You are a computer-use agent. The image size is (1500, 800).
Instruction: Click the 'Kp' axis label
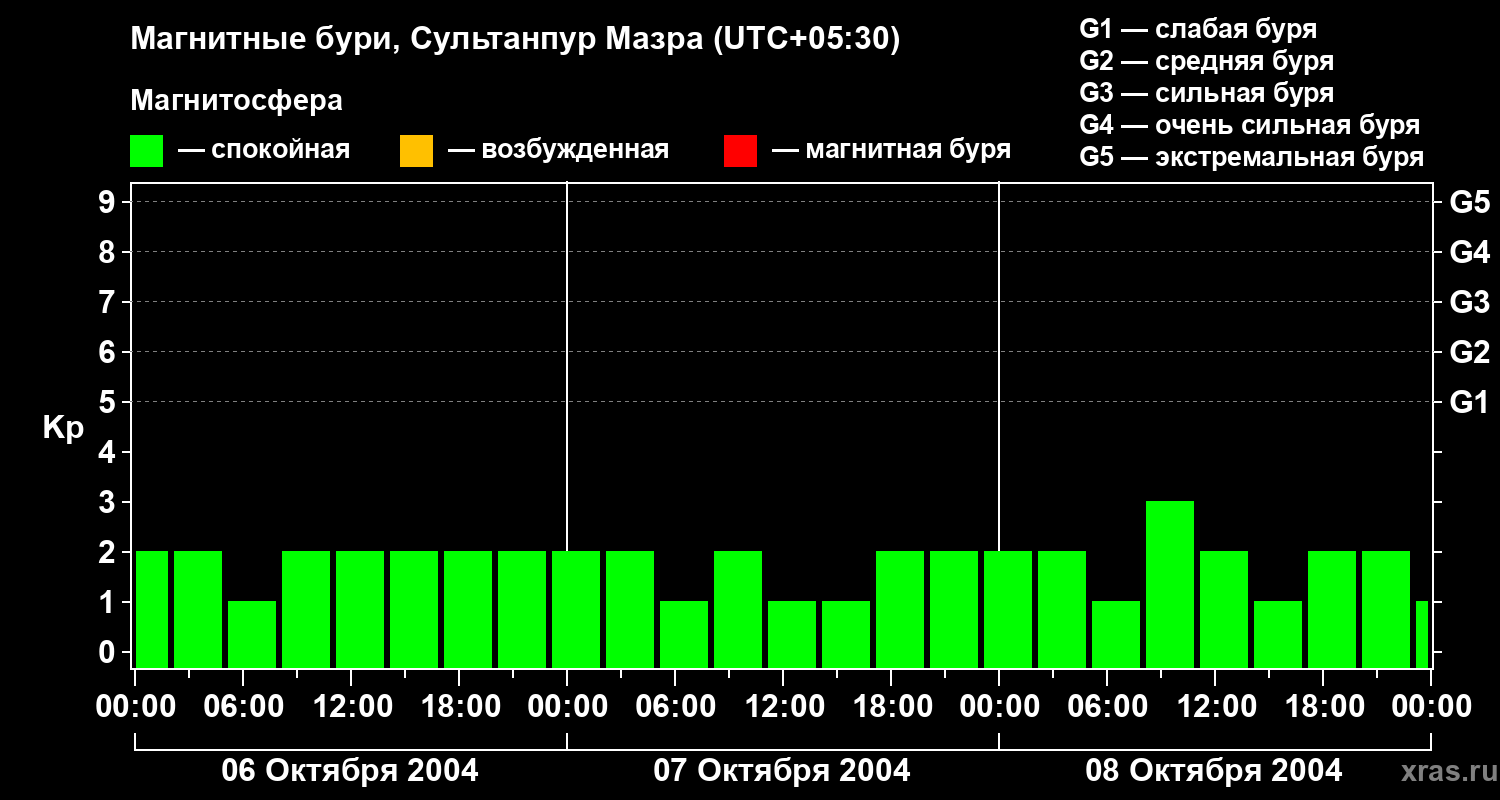63,428
